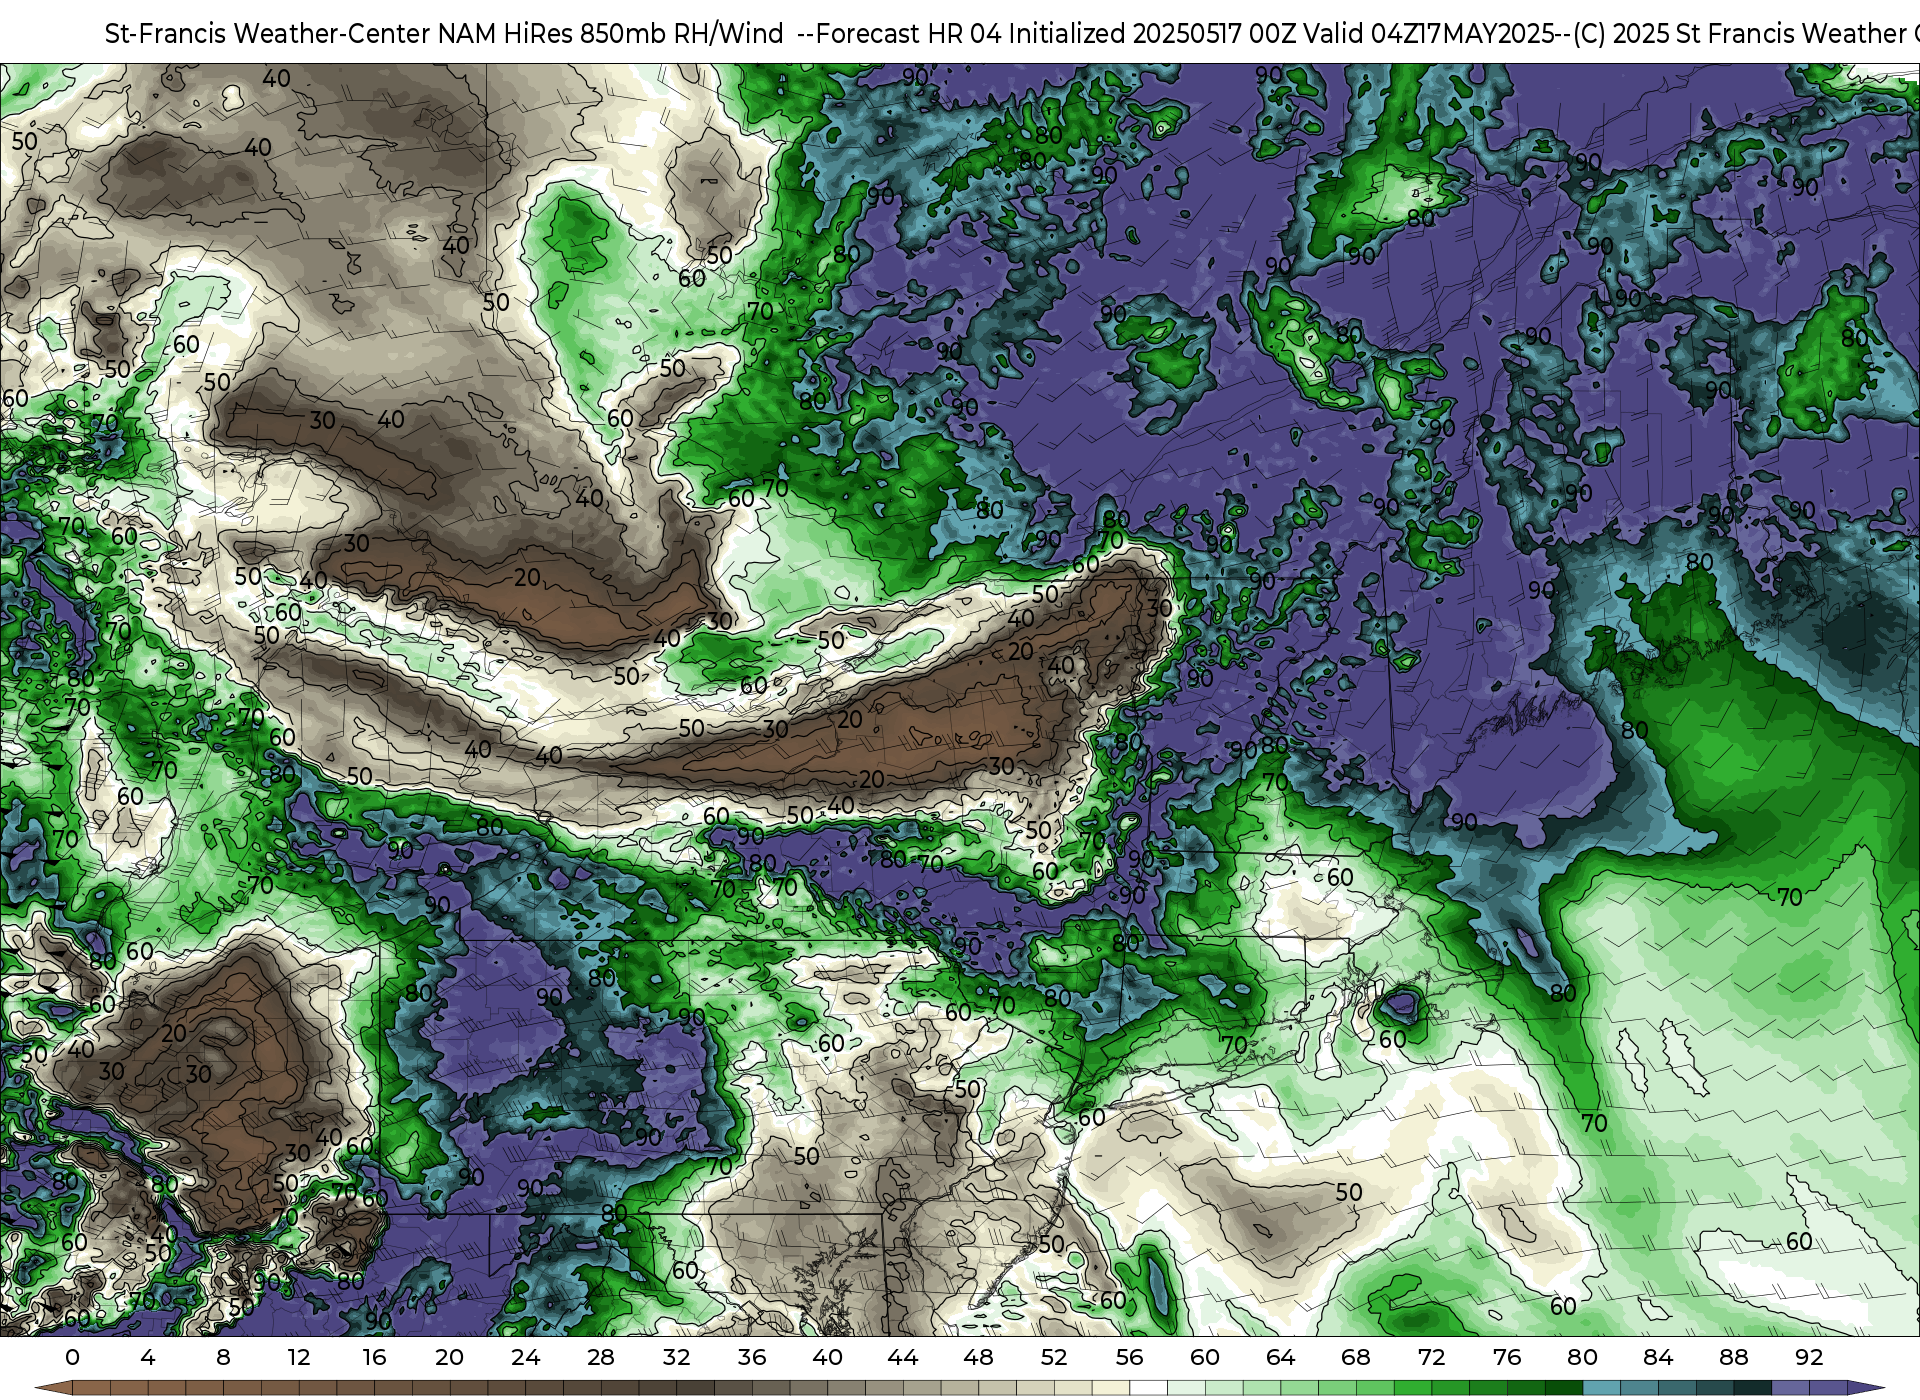This screenshot has height=1400, width=1920.
Task: Click the colorbar tick label '8'
Action: [223, 1358]
